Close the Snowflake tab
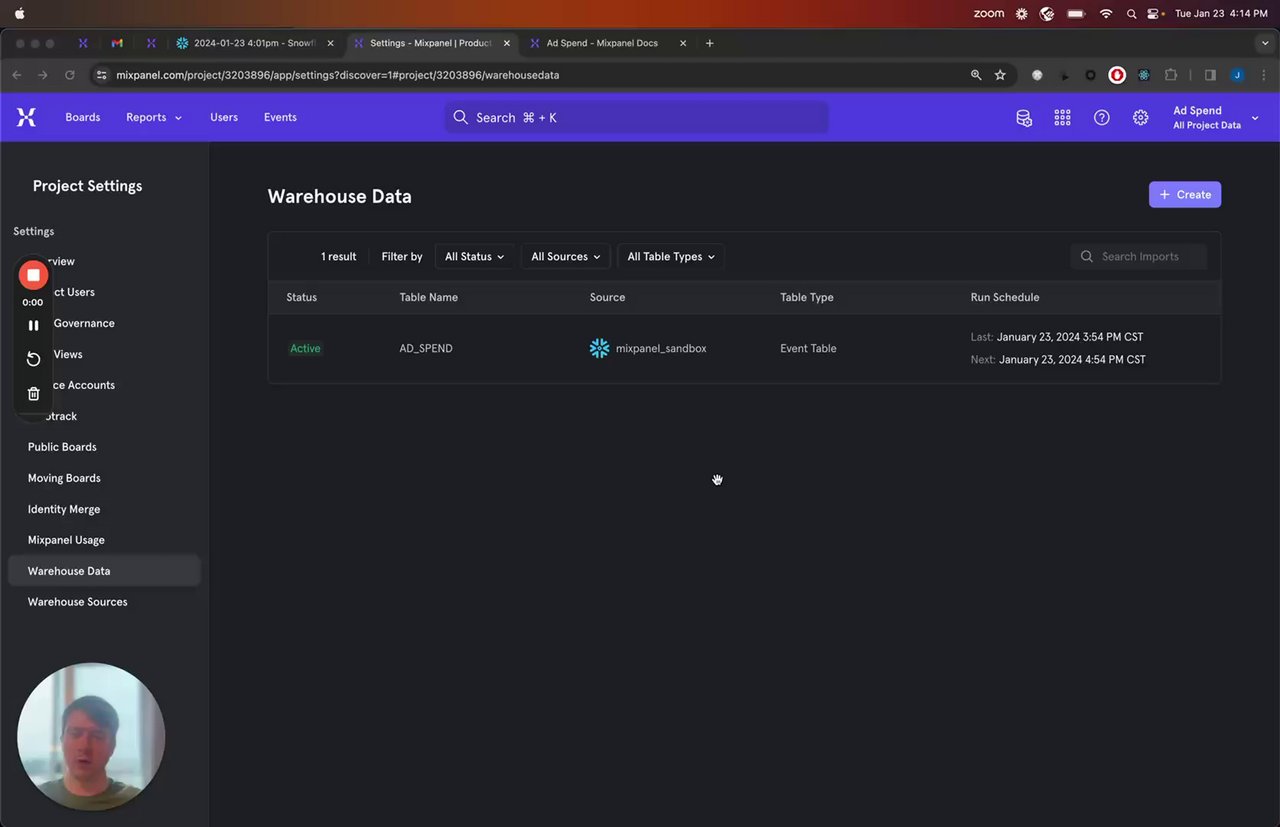This screenshot has width=1280, height=827. point(331,43)
